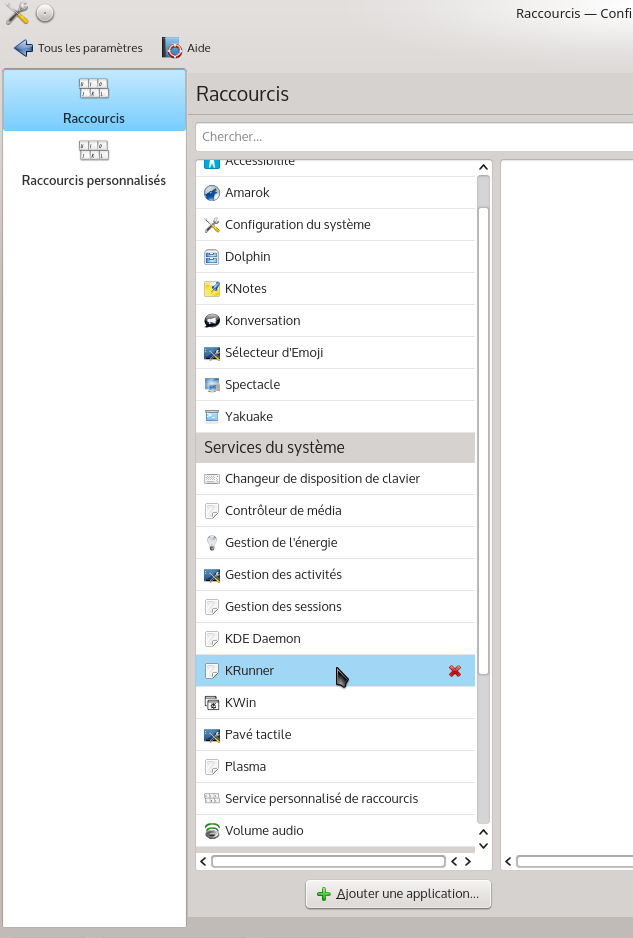This screenshot has width=633, height=938.
Task: Click the light bulb icon for Gestion de l'énergie
Action: pos(212,543)
